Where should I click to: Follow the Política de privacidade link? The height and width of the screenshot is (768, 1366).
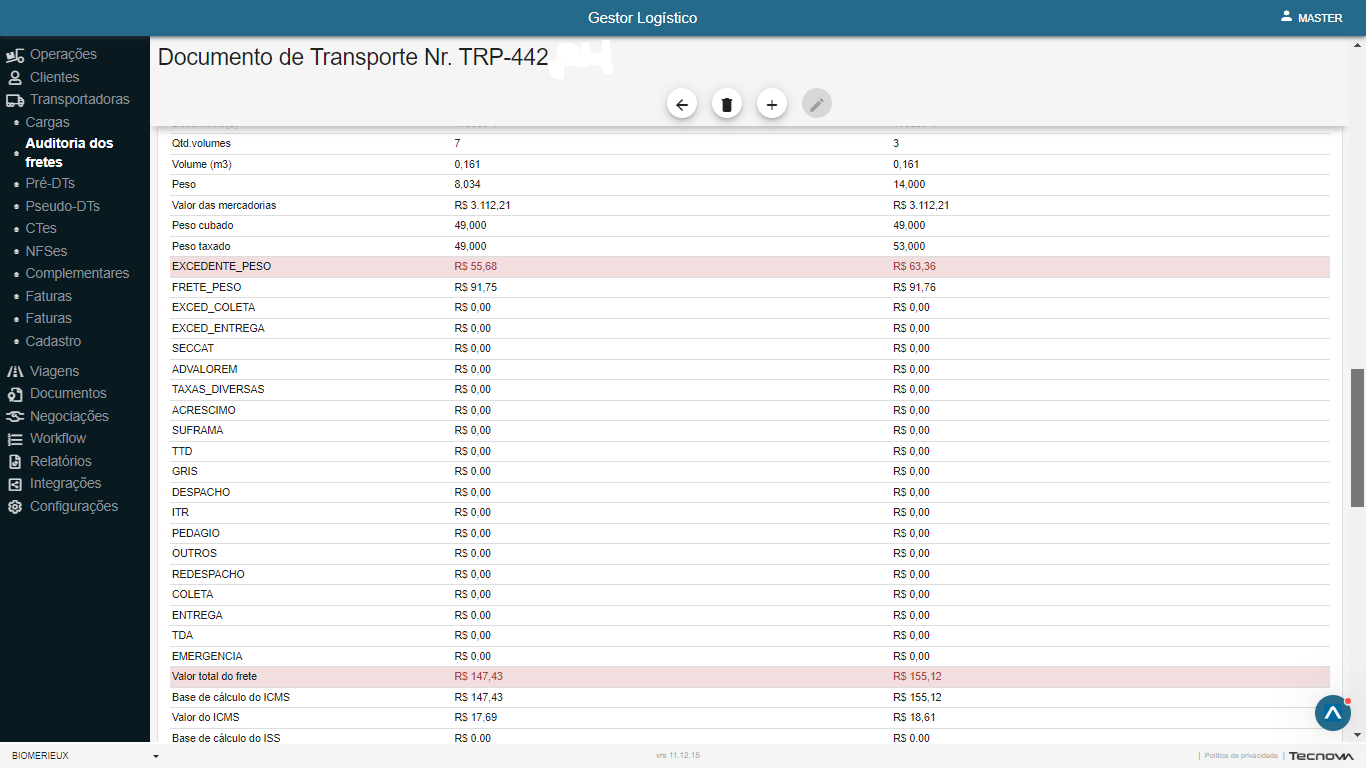[x=1241, y=756]
